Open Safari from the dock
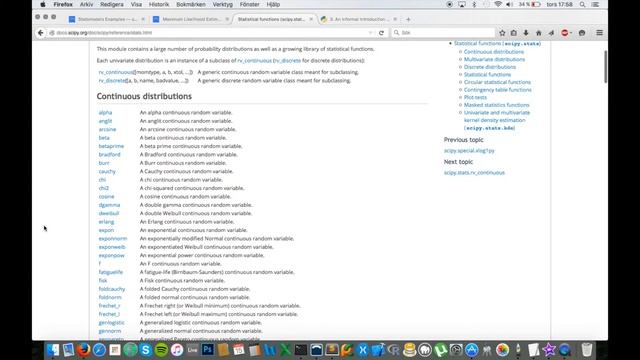The height and width of the screenshot is (360, 640). point(99,350)
